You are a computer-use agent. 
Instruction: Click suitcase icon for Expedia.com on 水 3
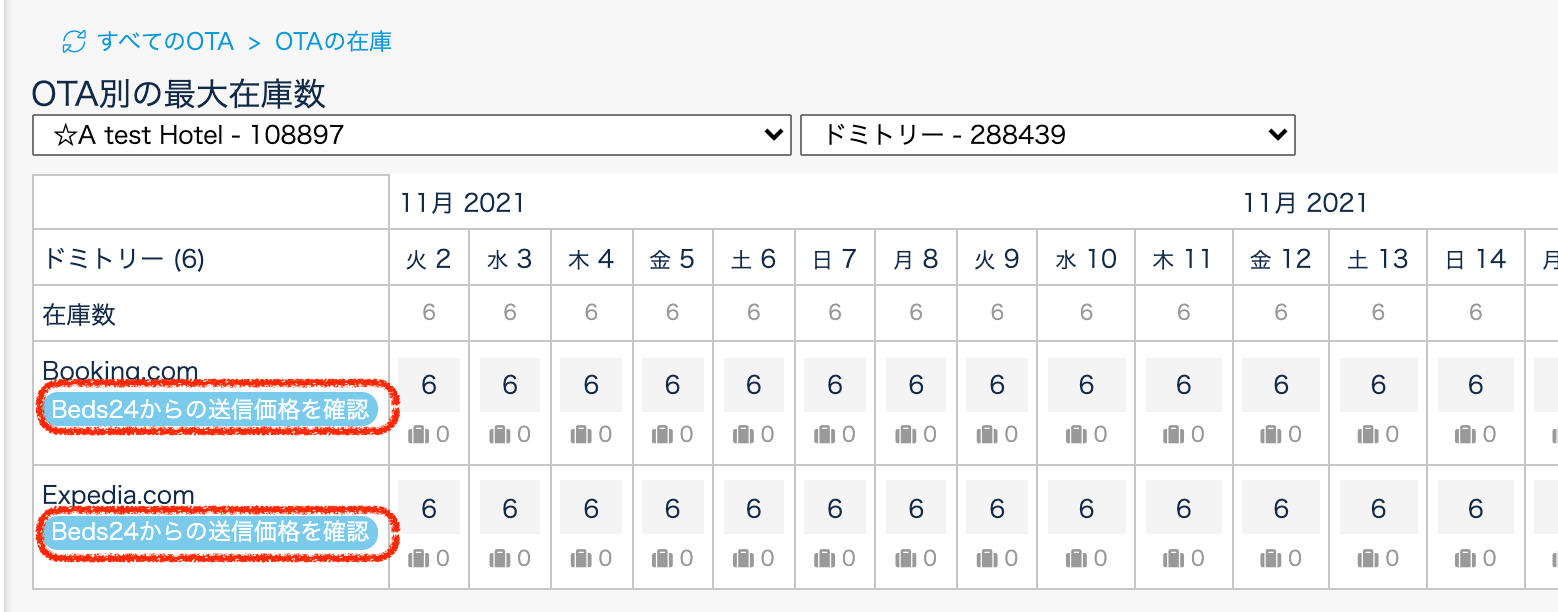click(498, 558)
